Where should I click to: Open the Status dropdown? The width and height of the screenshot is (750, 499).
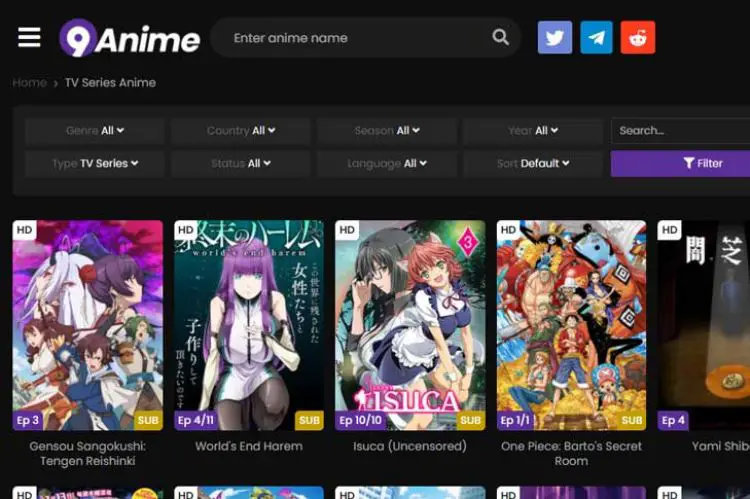tap(241, 164)
